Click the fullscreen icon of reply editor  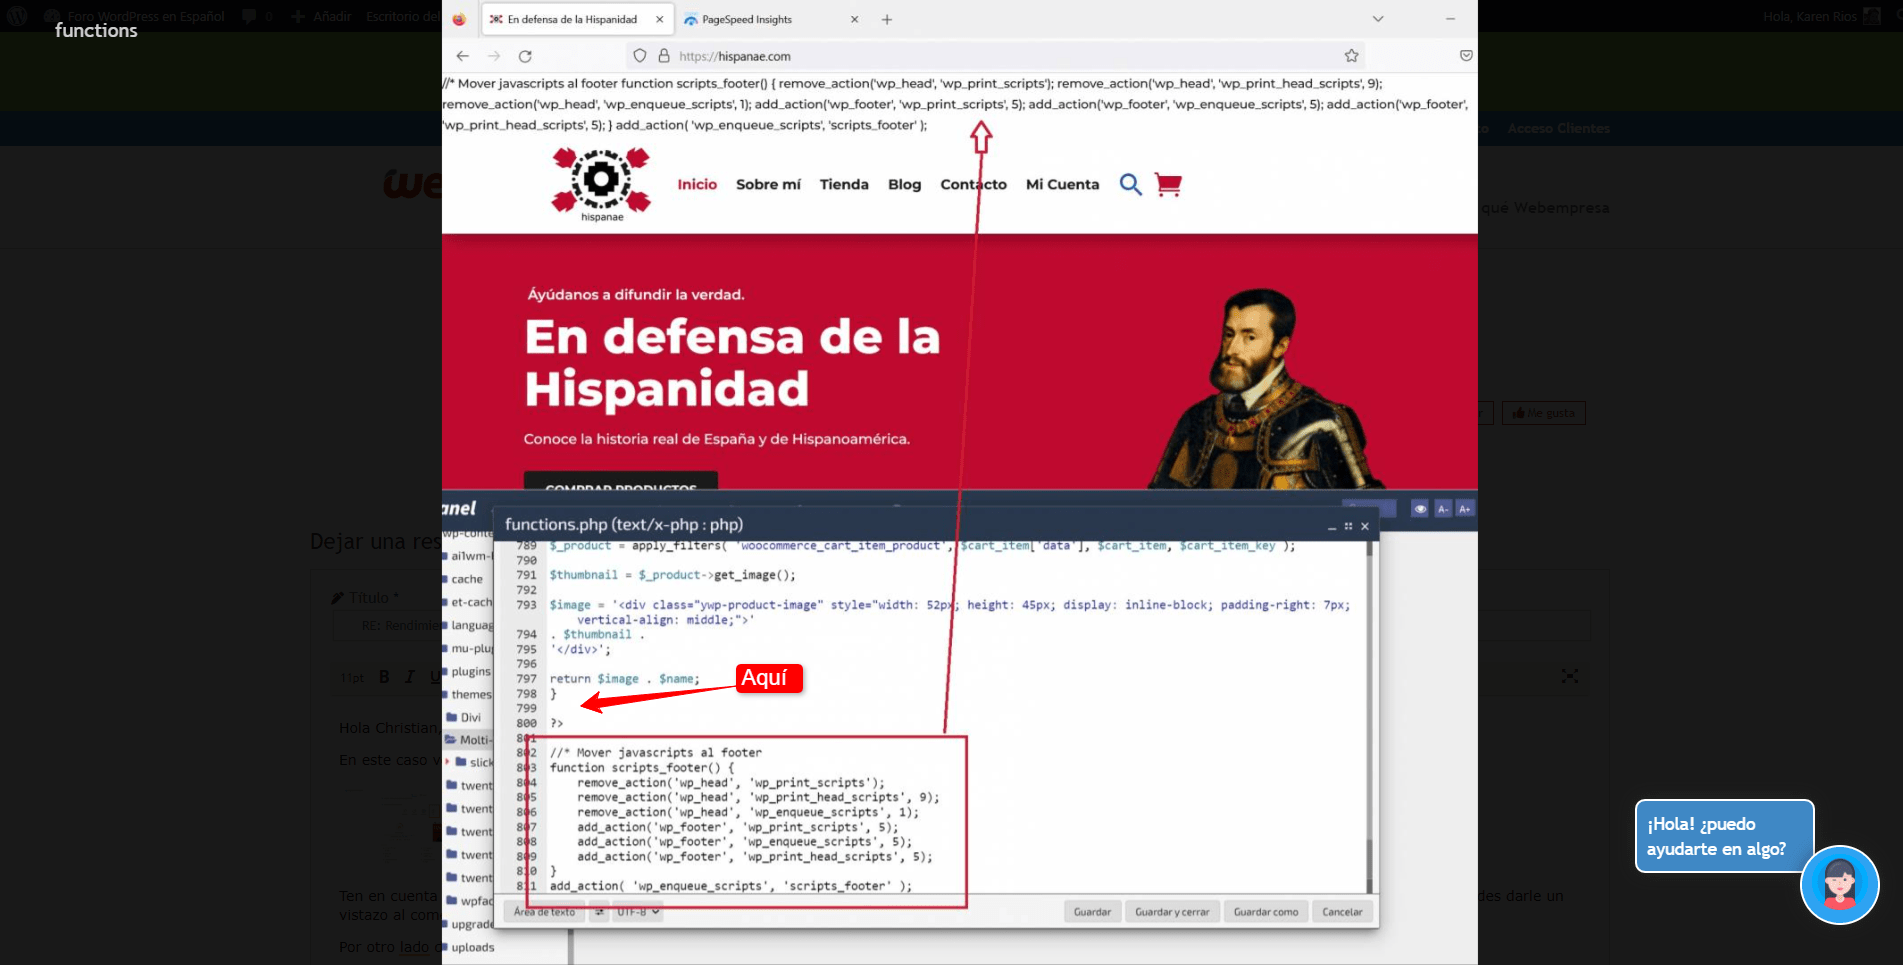point(1570,677)
